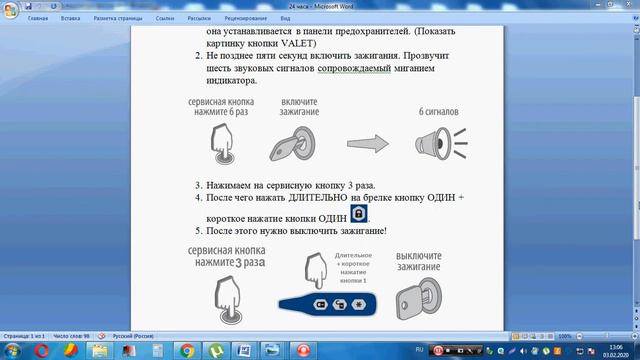
Task: Click the zoom in plus button
Action: [635, 336]
